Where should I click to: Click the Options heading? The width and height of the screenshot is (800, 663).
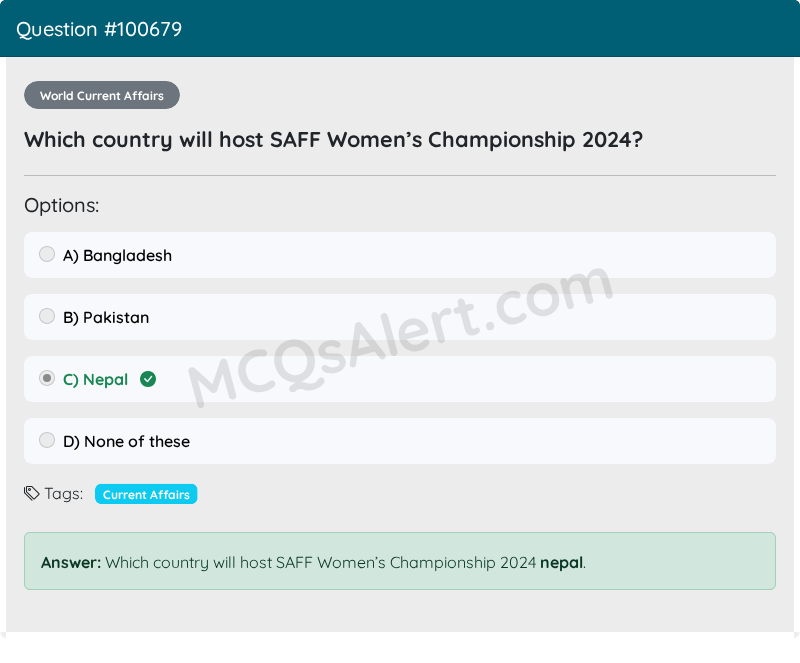pyautogui.click(x=62, y=205)
